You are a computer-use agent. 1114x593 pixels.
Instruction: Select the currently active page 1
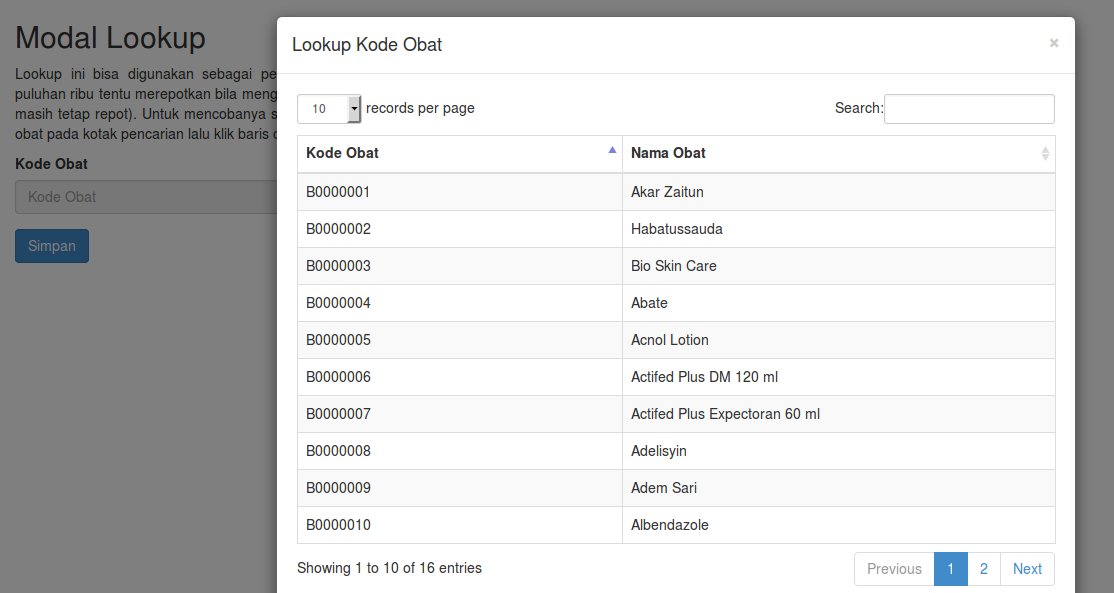[x=950, y=569]
